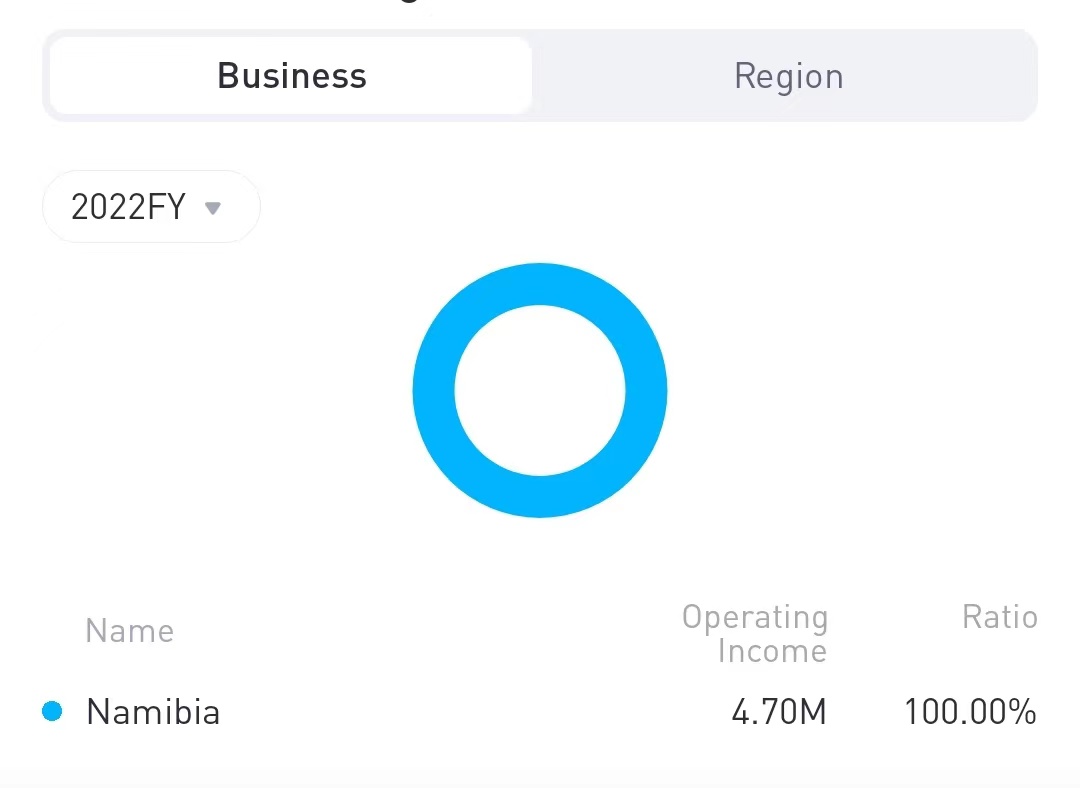Viewport: 1080px width, 788px height.
Task: Click the gray track of the Business/Region switcher
Action: click(540, 116)
